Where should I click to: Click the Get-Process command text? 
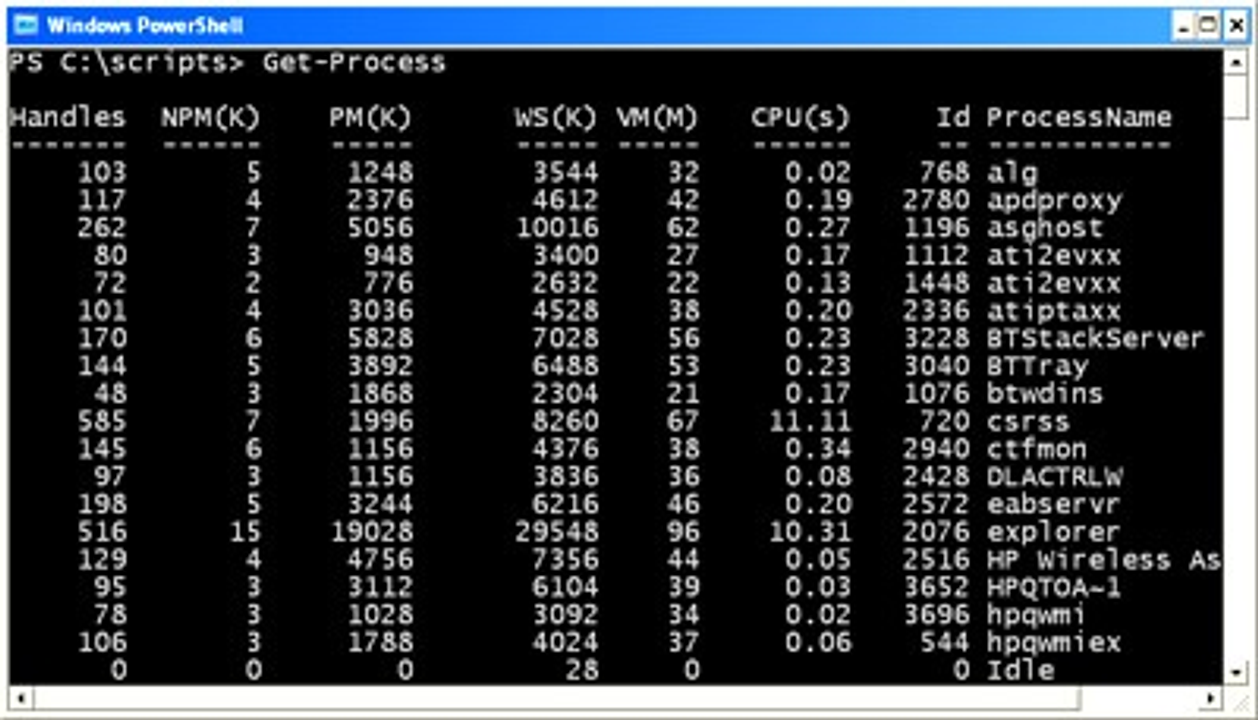(354, 64)
